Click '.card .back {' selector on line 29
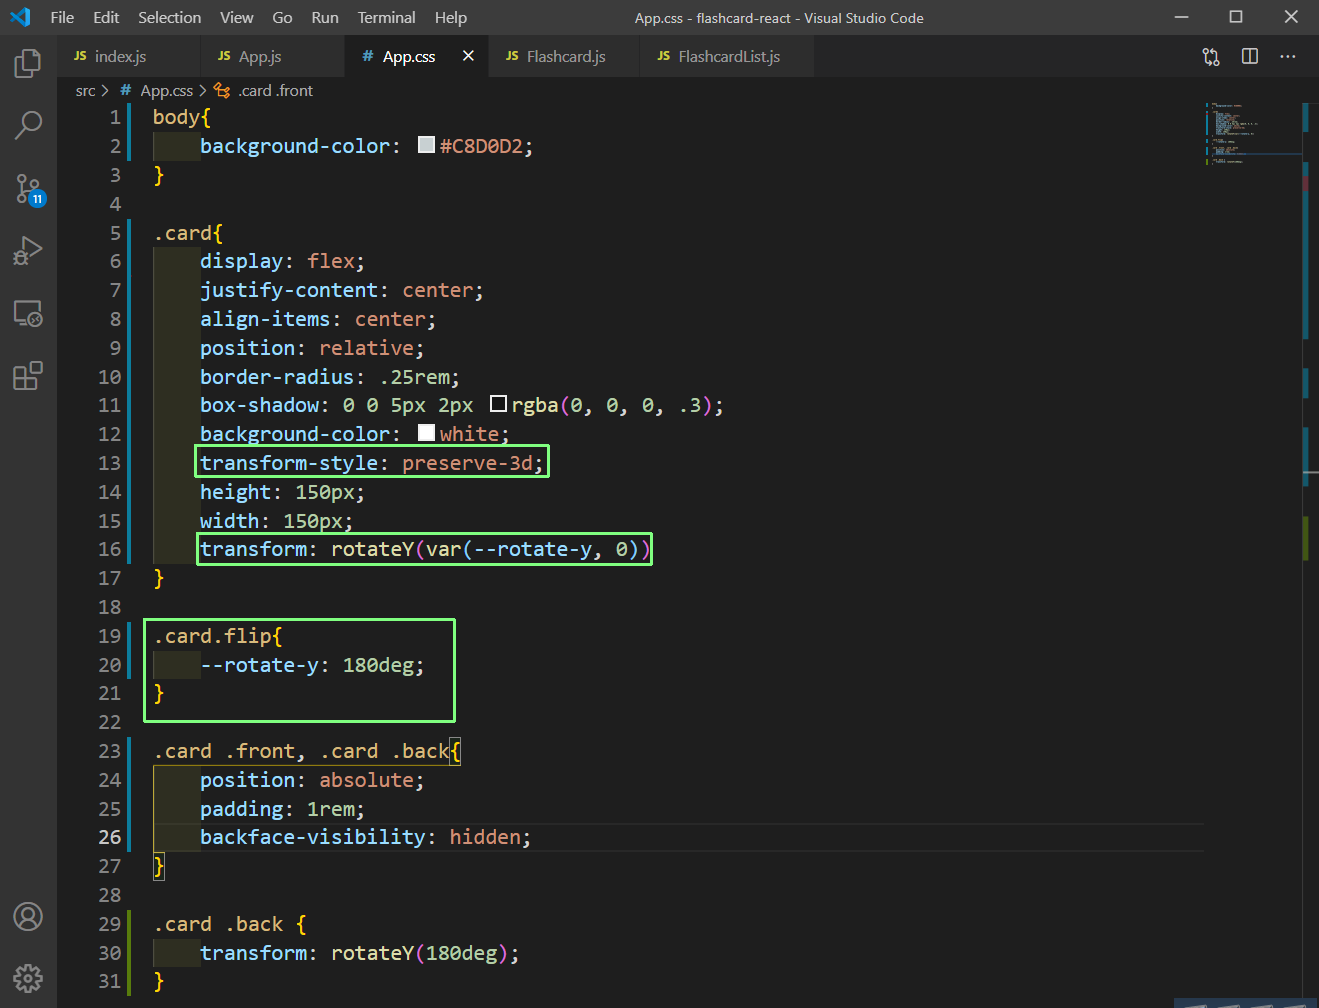Screen dimensions: 1319x1008 (230, 924)
